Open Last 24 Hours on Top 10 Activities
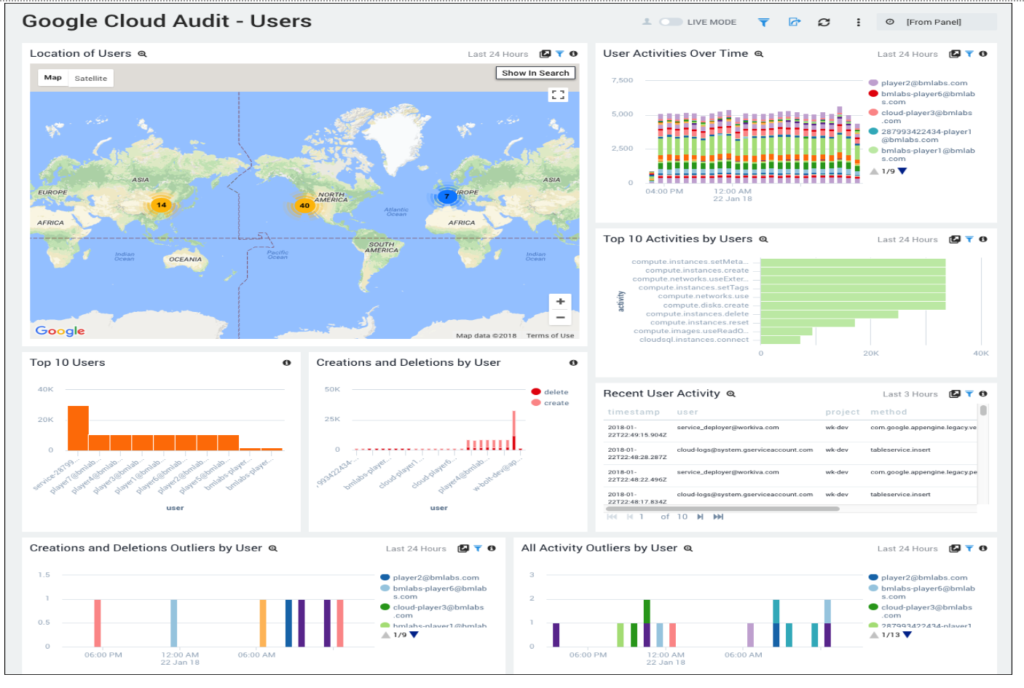 (x=907, y=240)
